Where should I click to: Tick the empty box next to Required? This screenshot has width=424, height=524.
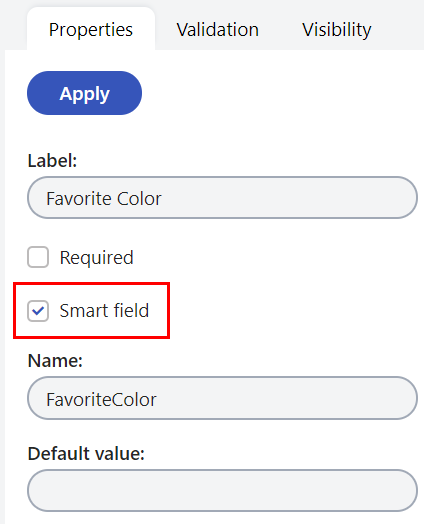[38, 257]
